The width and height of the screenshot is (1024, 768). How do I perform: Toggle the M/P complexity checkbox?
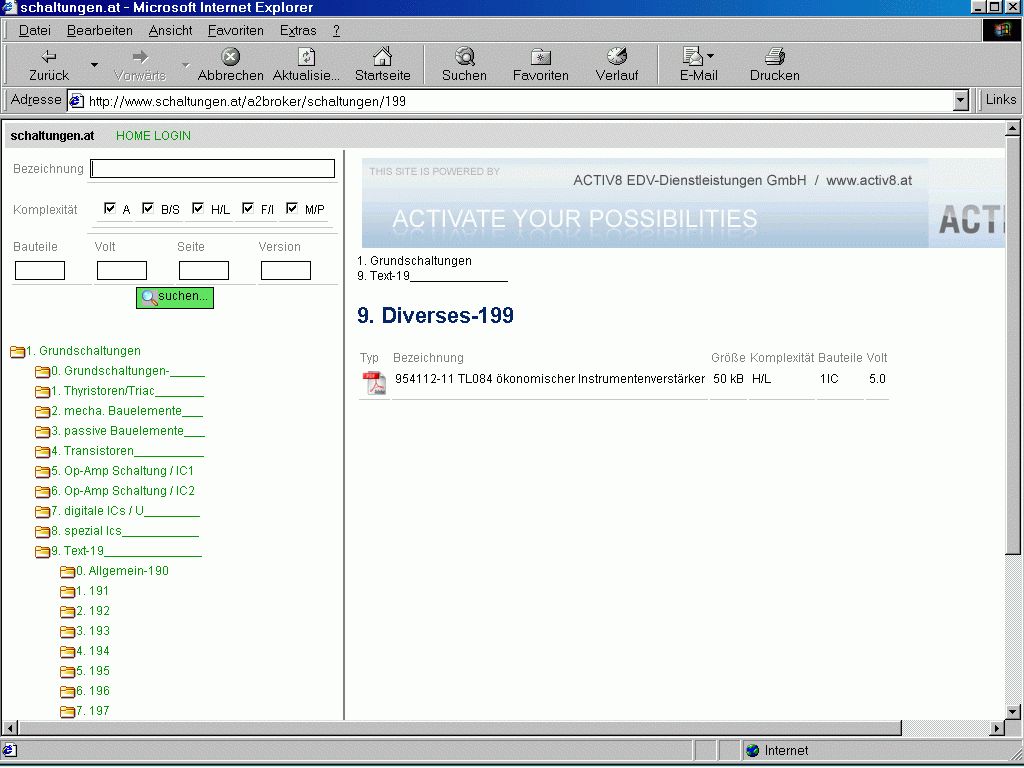292,208
